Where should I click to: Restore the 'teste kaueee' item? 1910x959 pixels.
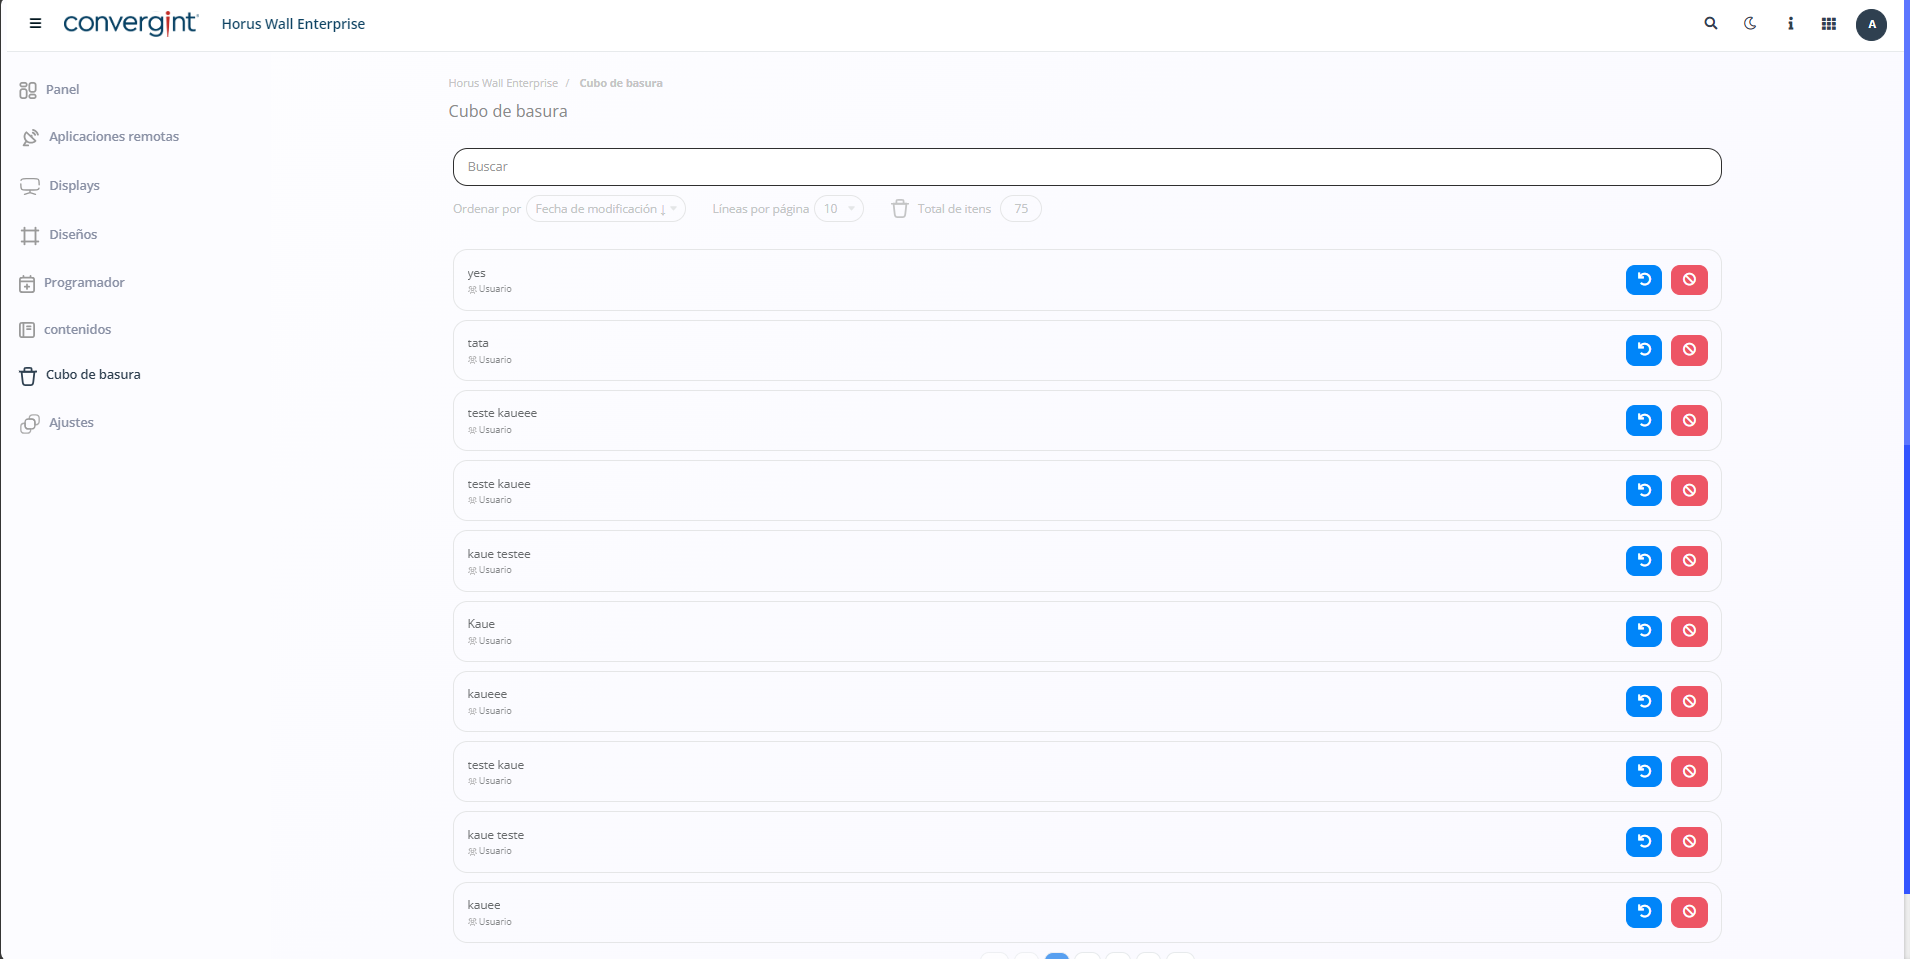coord(1643,420)
